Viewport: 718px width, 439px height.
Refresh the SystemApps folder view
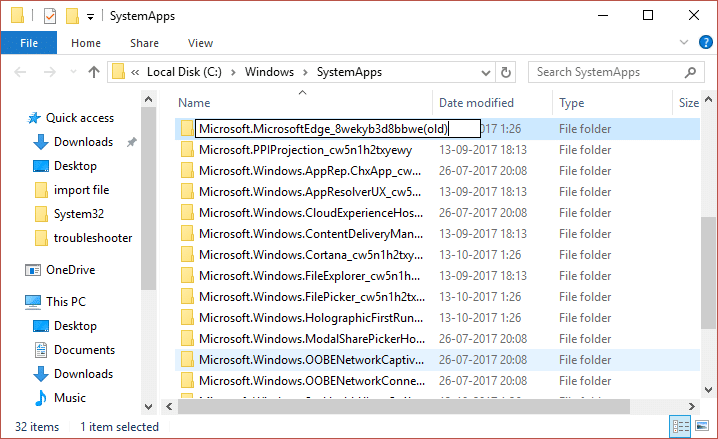(506, 72)
